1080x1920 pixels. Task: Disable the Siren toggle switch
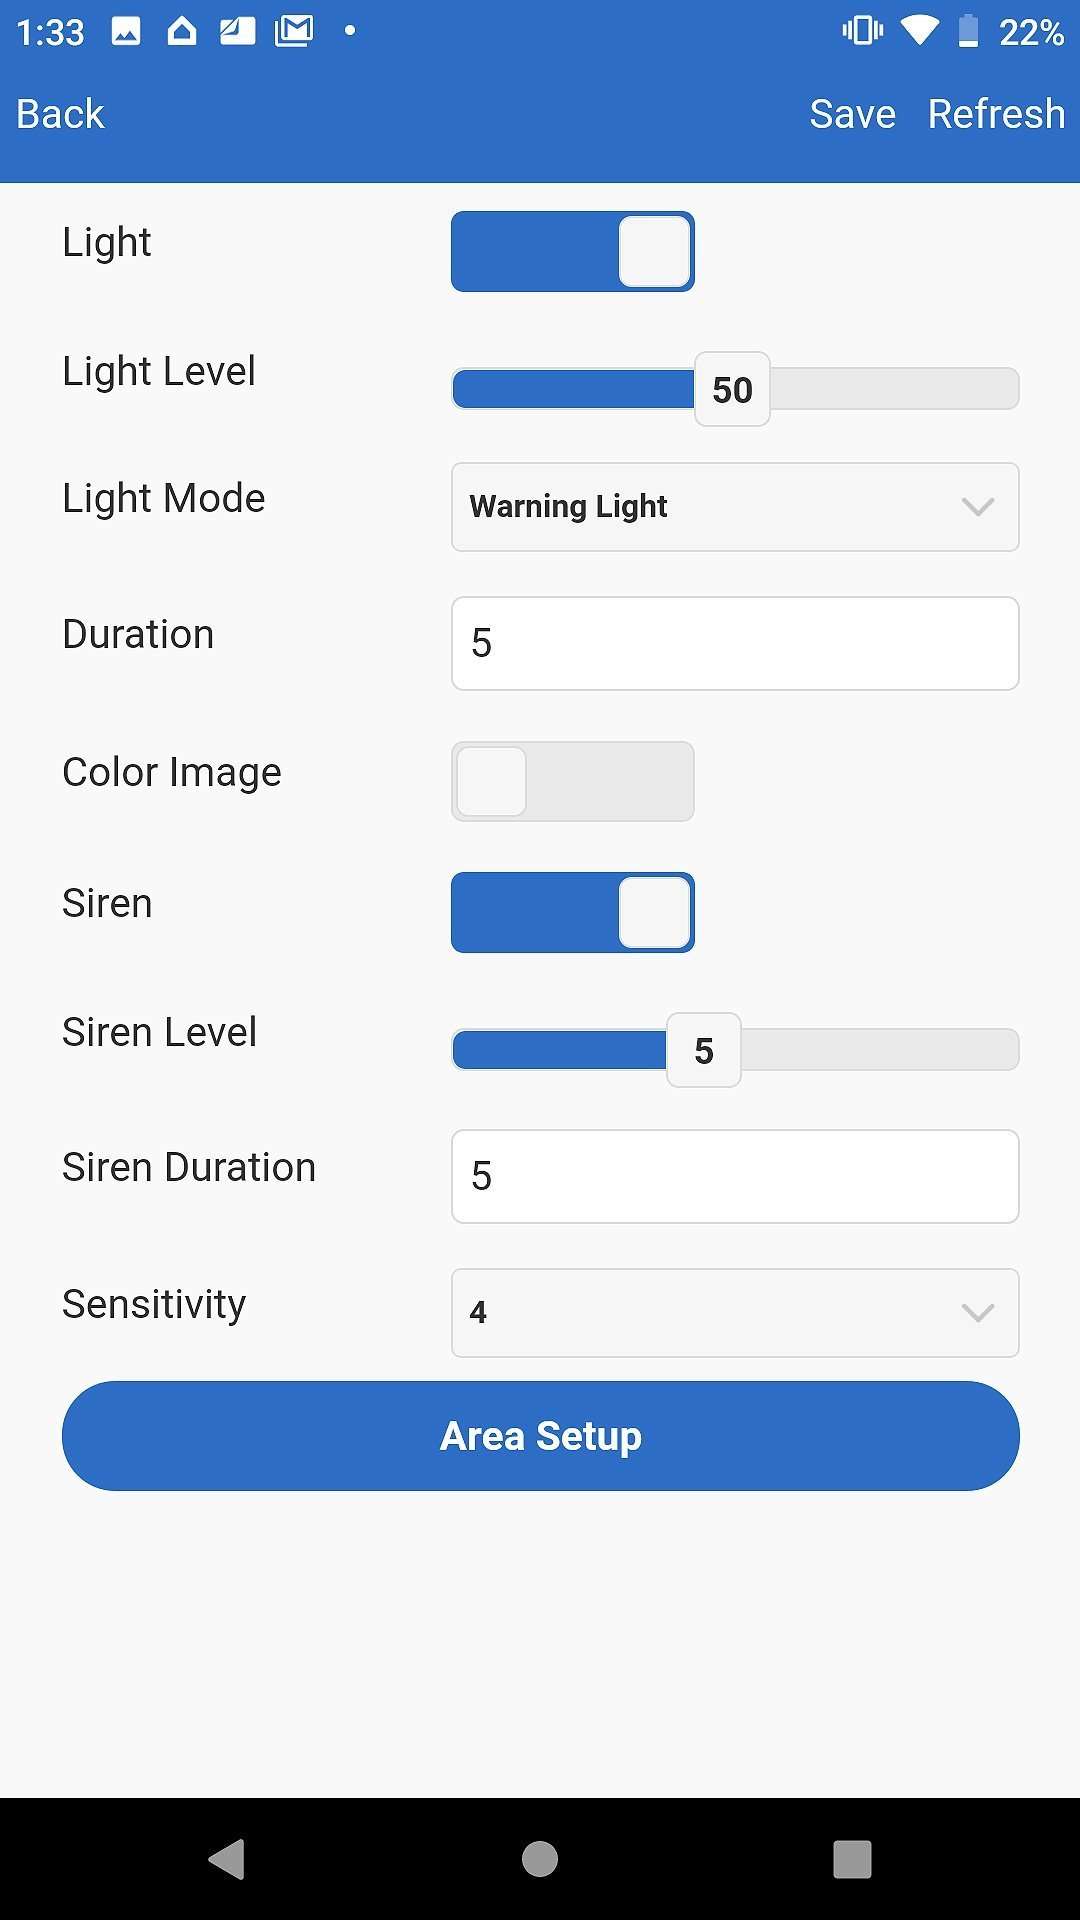[x=572, y=912]
